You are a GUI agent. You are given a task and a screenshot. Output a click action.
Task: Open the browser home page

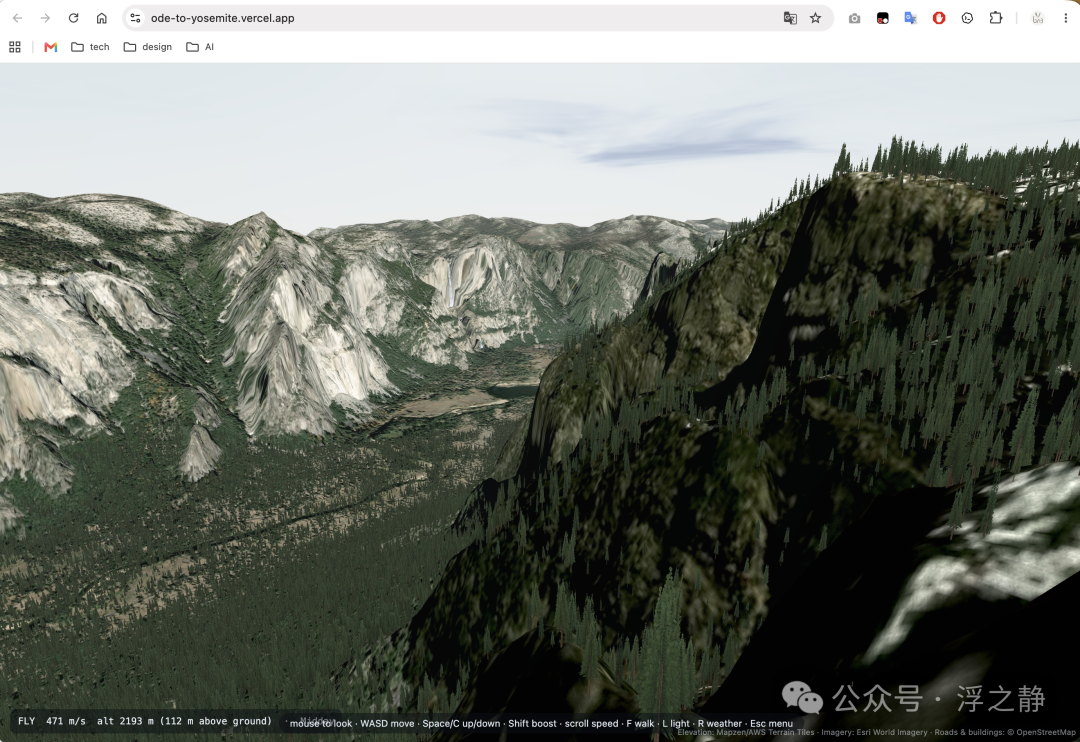[x=102, y=18]
